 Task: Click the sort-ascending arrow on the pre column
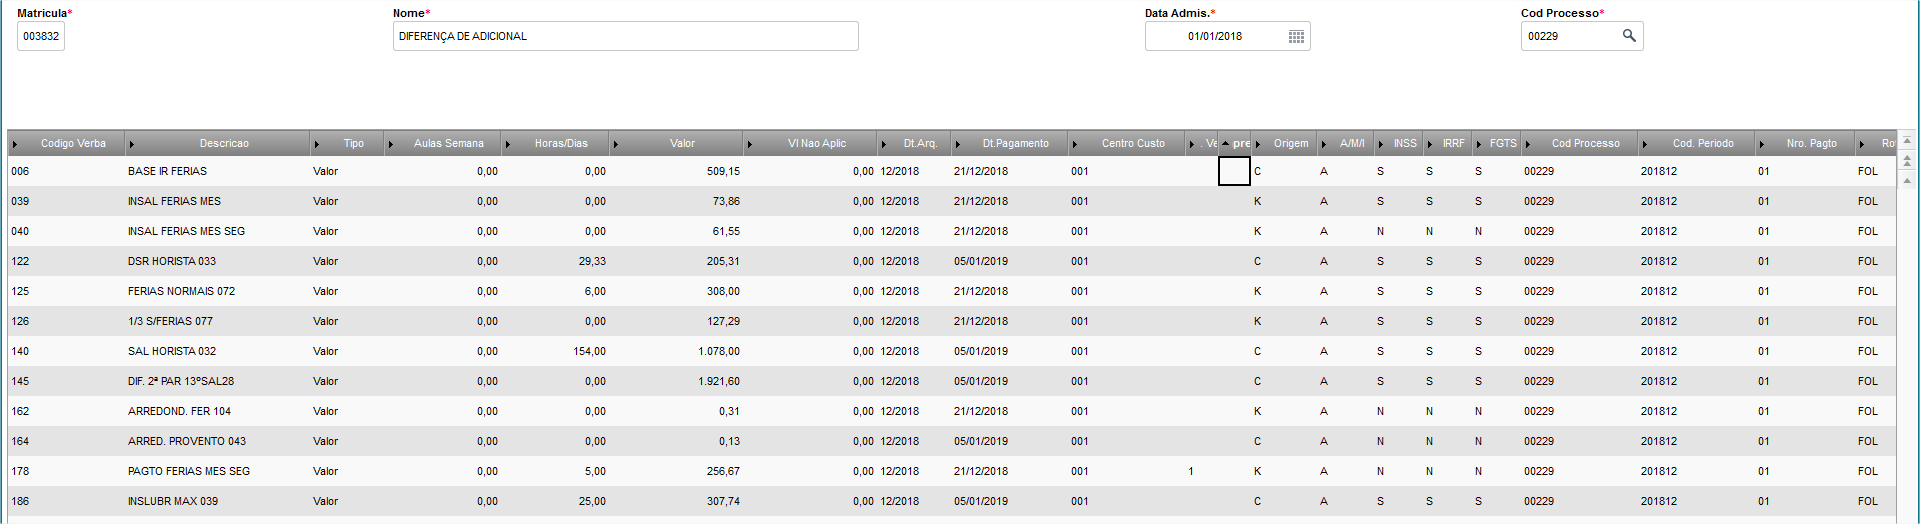pos(1225,143)
